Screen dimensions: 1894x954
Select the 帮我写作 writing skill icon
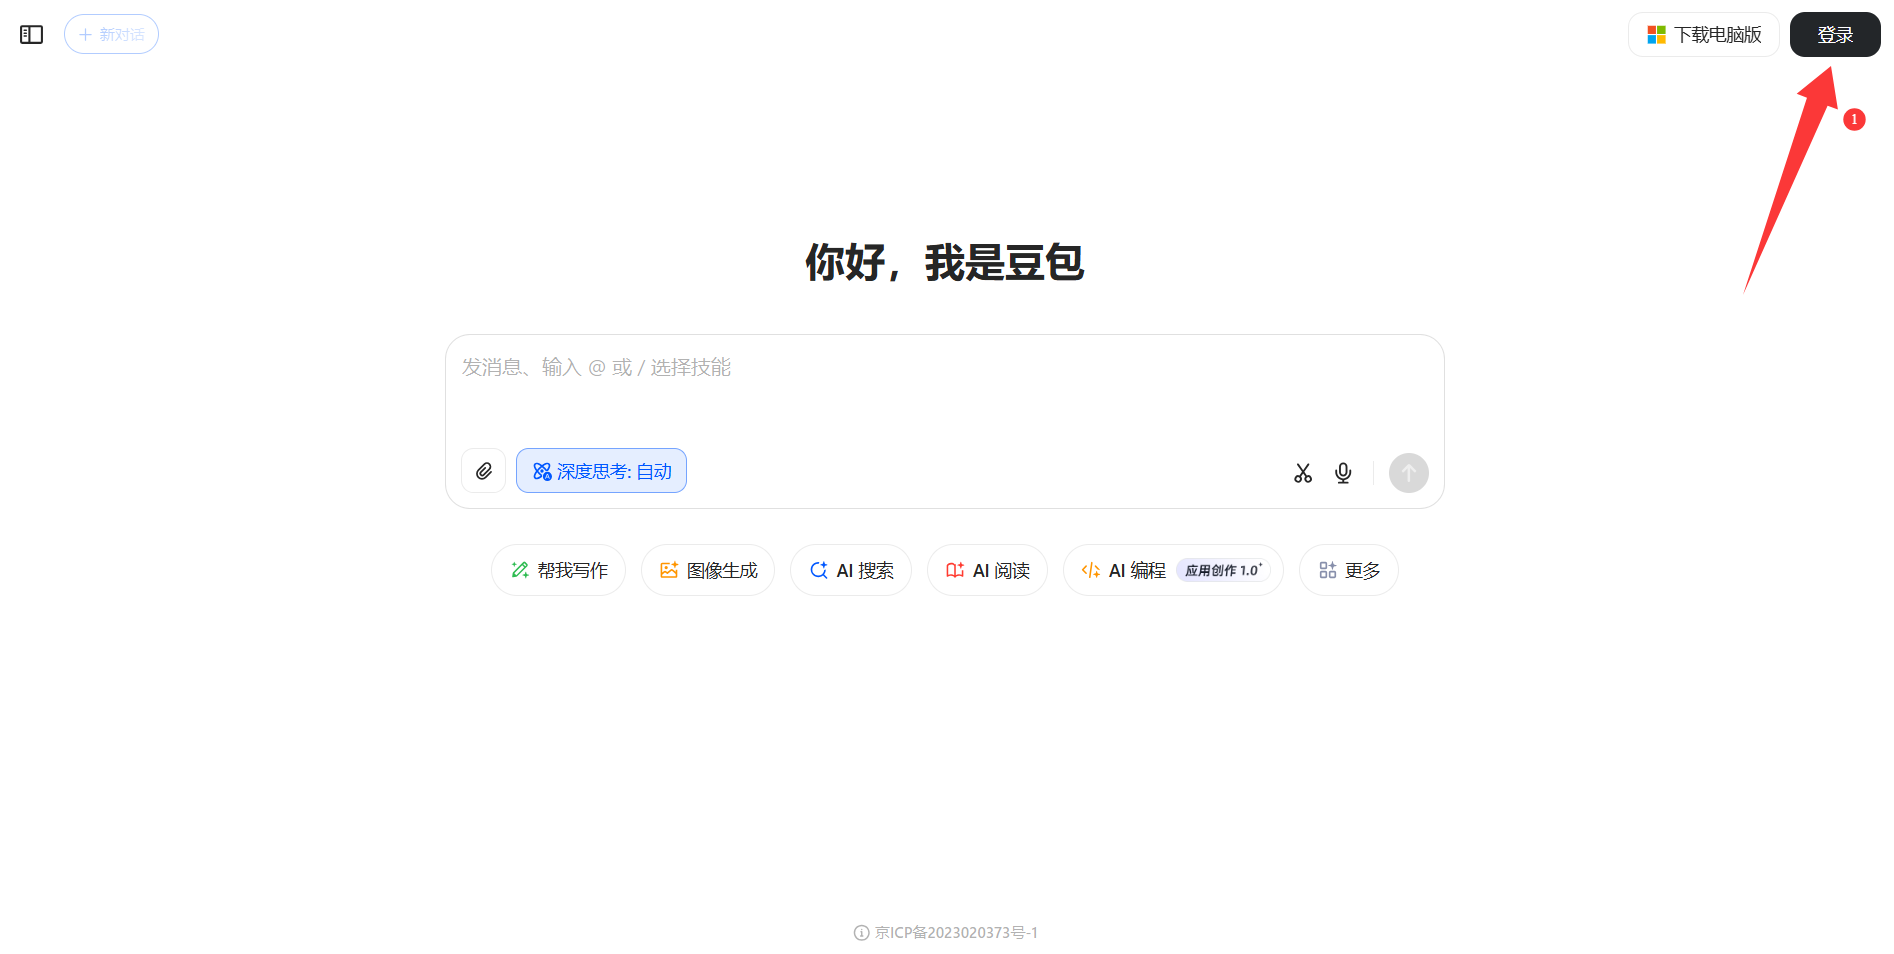coord(519,570)
